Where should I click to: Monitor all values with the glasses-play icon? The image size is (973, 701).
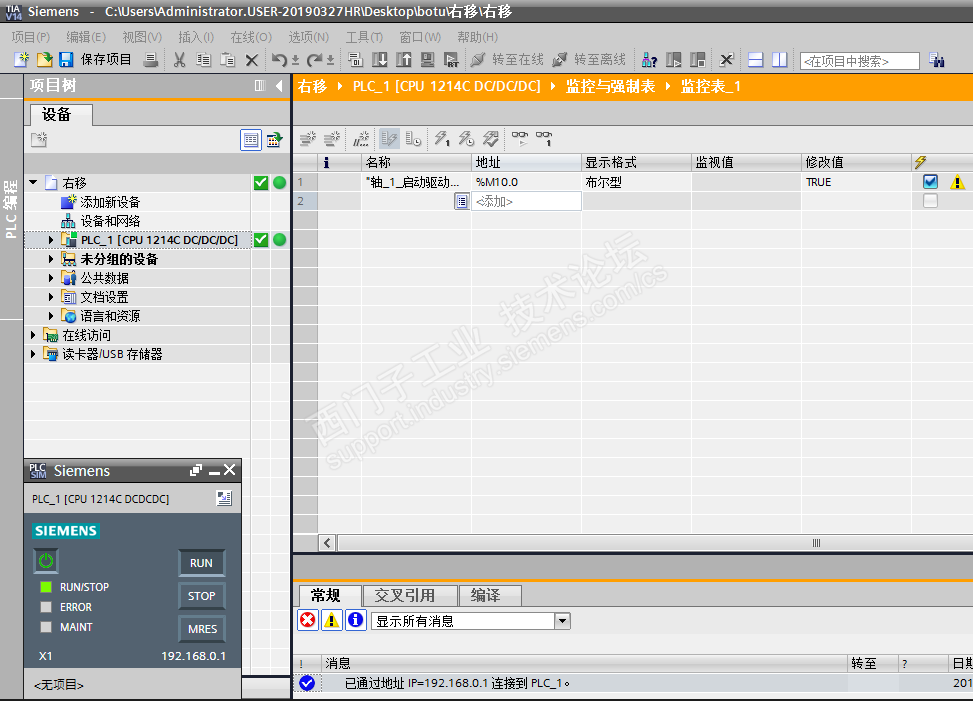point(519,138)
